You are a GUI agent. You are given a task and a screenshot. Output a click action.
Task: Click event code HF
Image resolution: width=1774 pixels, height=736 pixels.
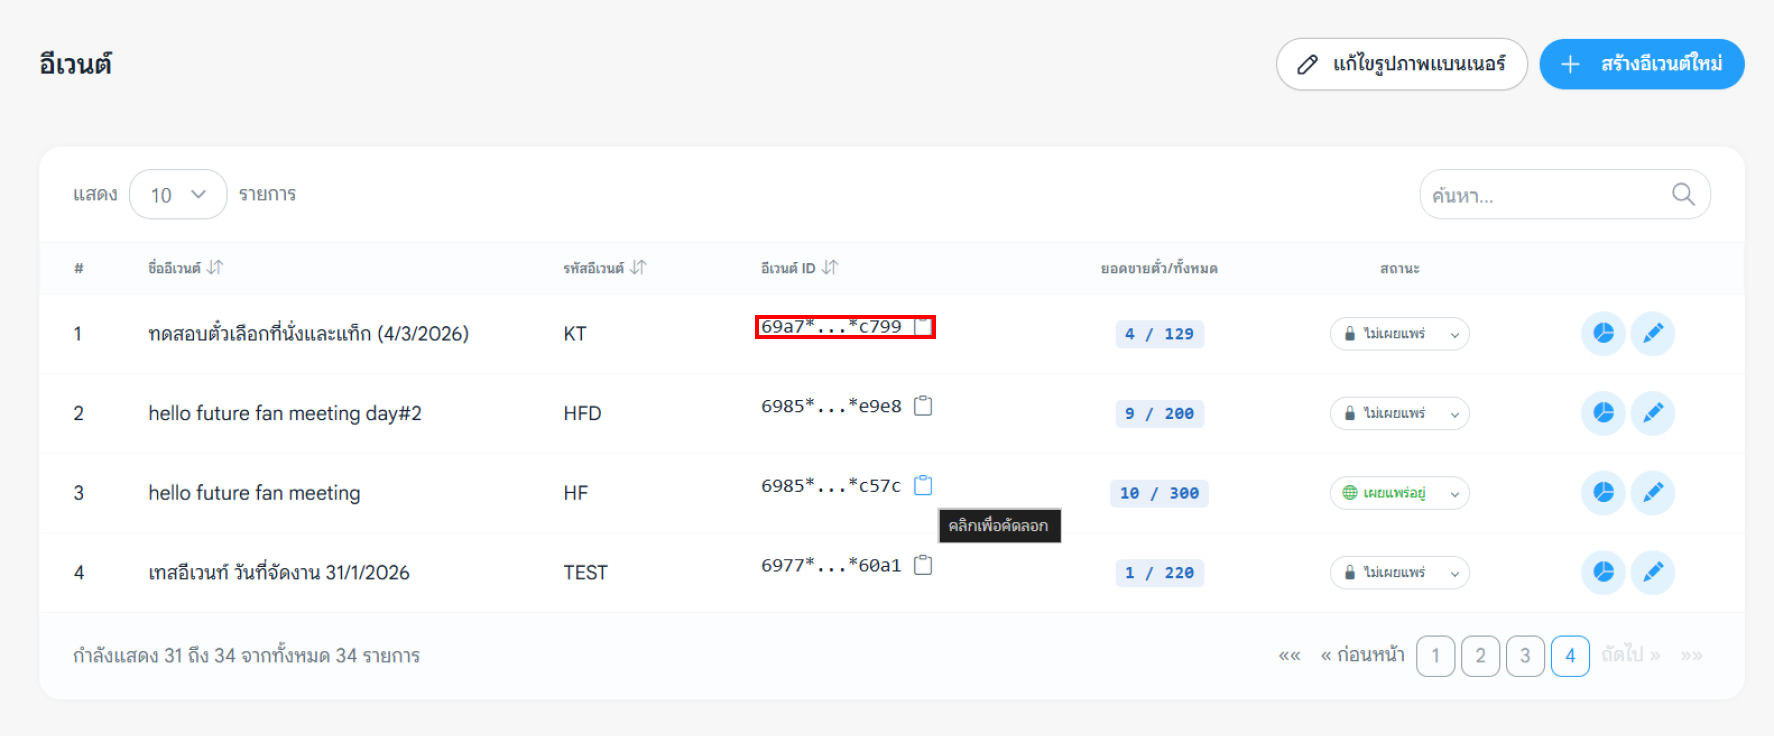(575, 492)
